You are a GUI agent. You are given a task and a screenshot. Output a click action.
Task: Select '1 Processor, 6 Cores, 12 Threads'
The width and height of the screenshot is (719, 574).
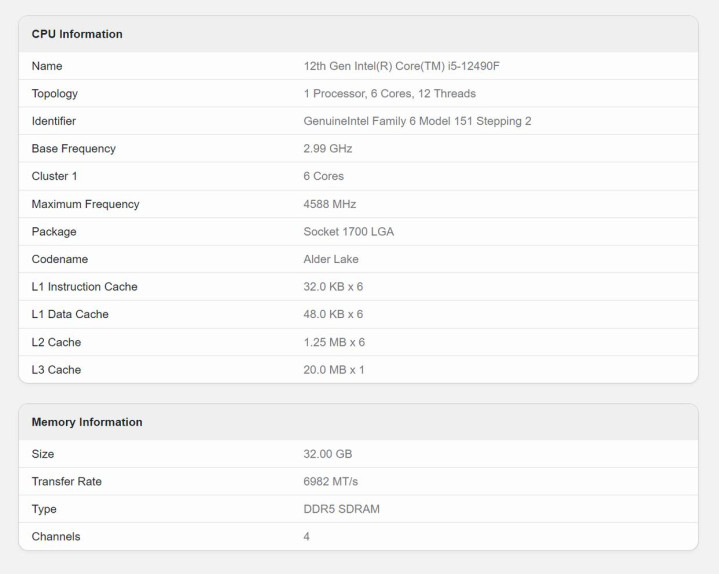[x=389, y=94]
